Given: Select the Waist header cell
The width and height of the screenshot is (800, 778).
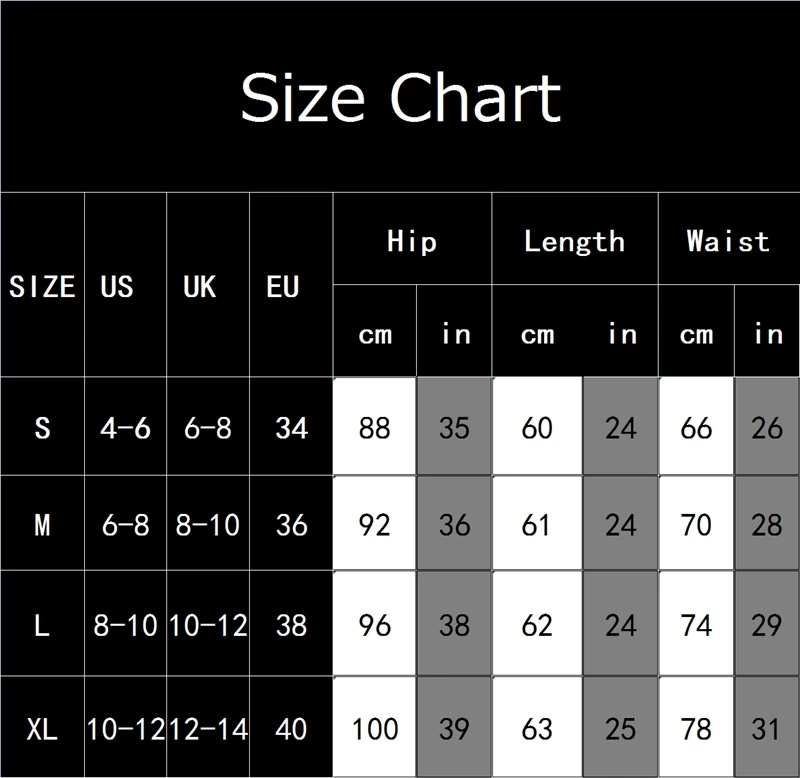Looking at the screenshot, I should (x=729, y=239).
